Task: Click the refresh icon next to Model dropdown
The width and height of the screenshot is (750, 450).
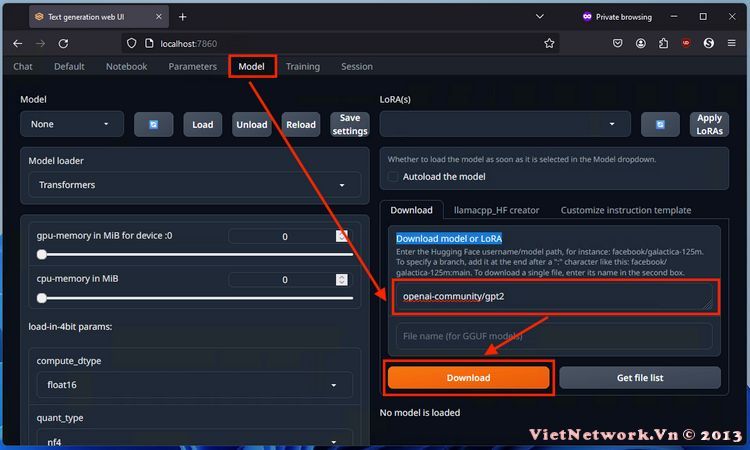Action: pyautogui.click(x=154, y=124)
